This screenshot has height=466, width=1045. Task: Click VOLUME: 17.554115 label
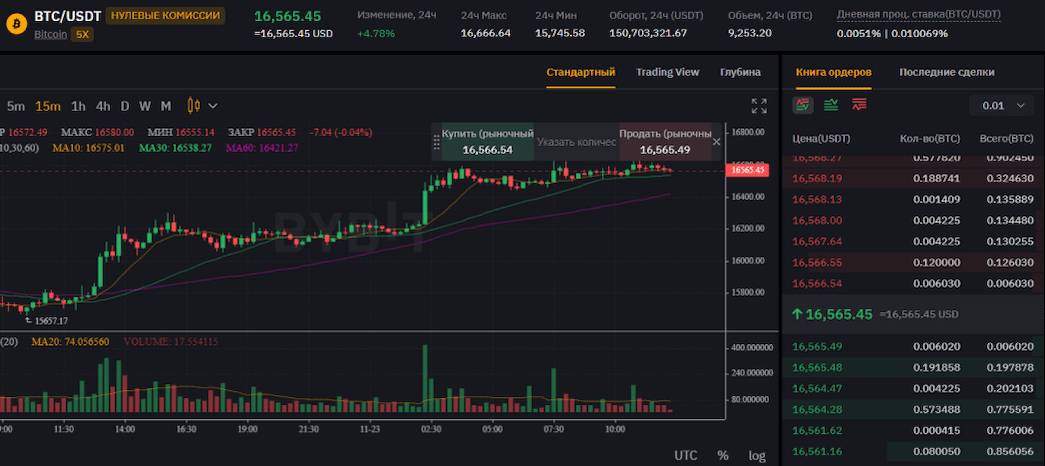pos(171,341)
